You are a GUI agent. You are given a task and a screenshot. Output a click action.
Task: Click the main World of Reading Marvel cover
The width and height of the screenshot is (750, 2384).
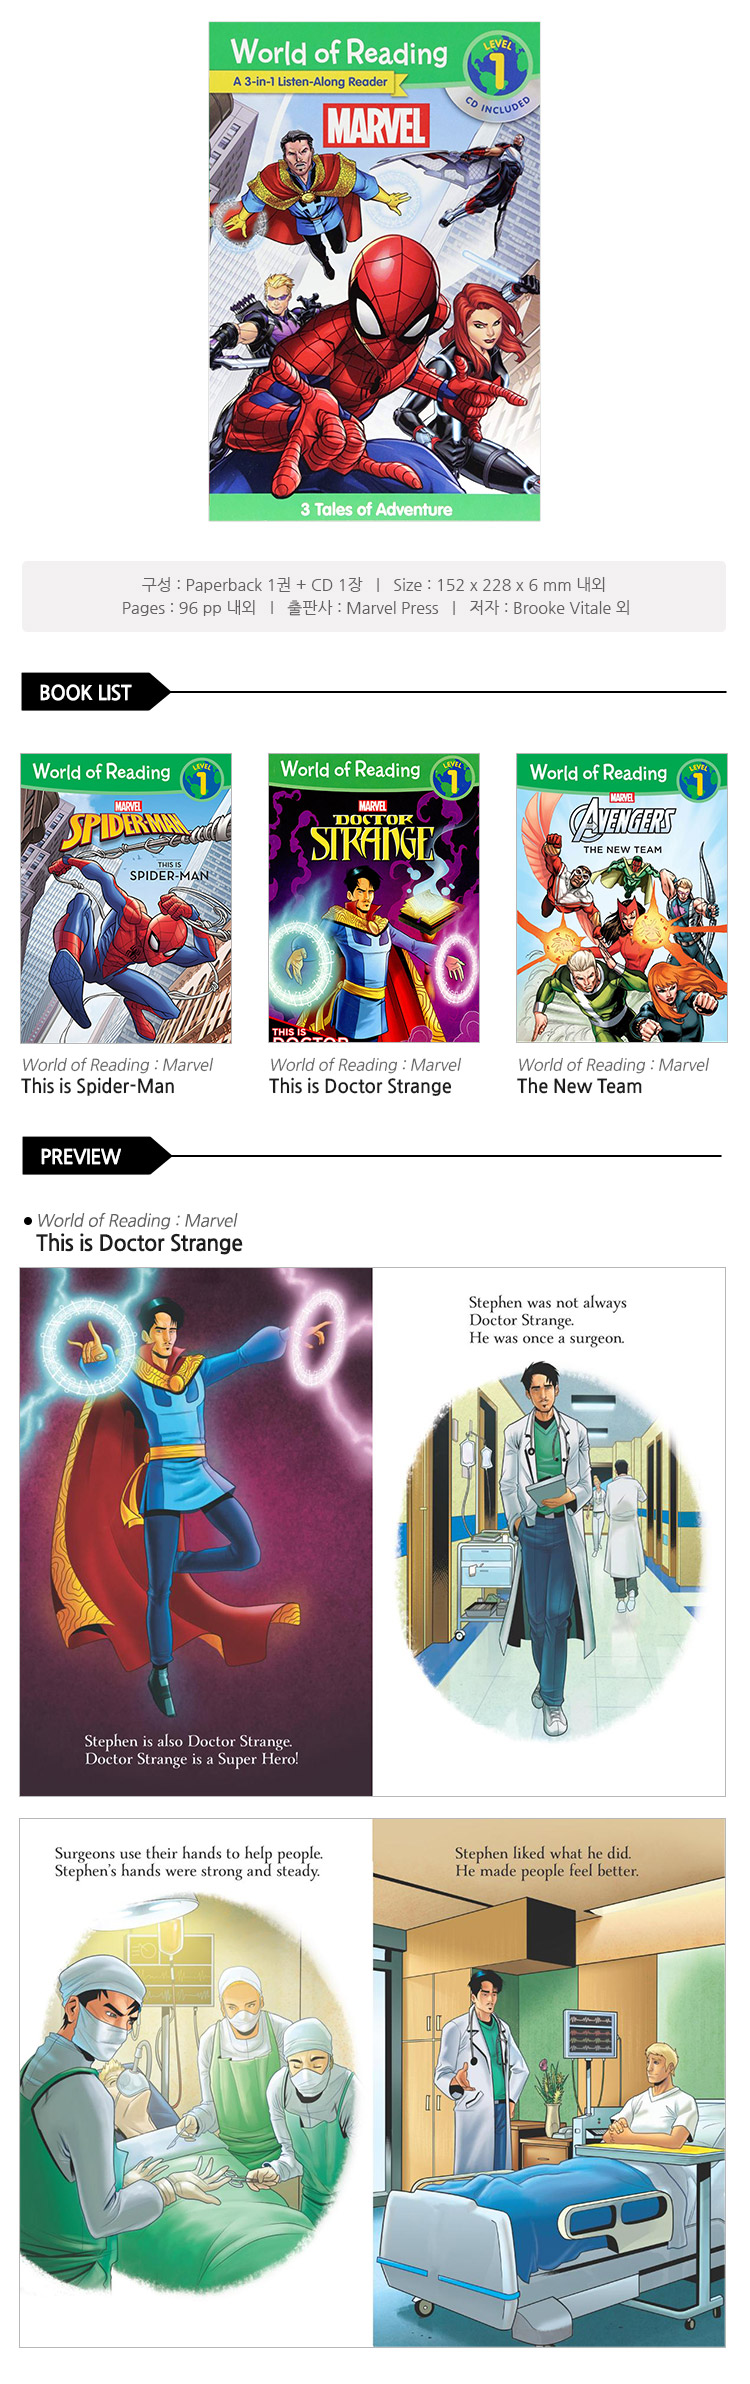click(x=374, y=271)
